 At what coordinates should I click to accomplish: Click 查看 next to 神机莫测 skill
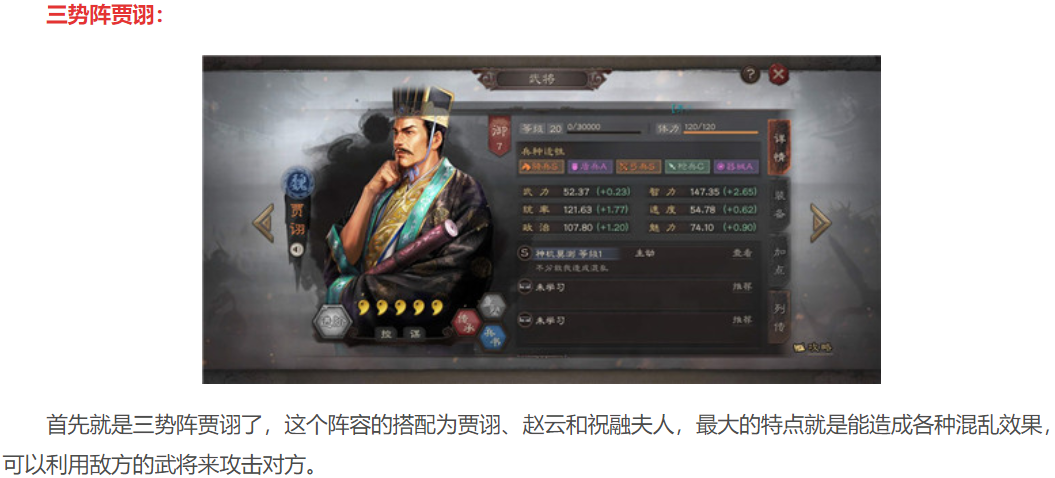[x=742, y=254]
